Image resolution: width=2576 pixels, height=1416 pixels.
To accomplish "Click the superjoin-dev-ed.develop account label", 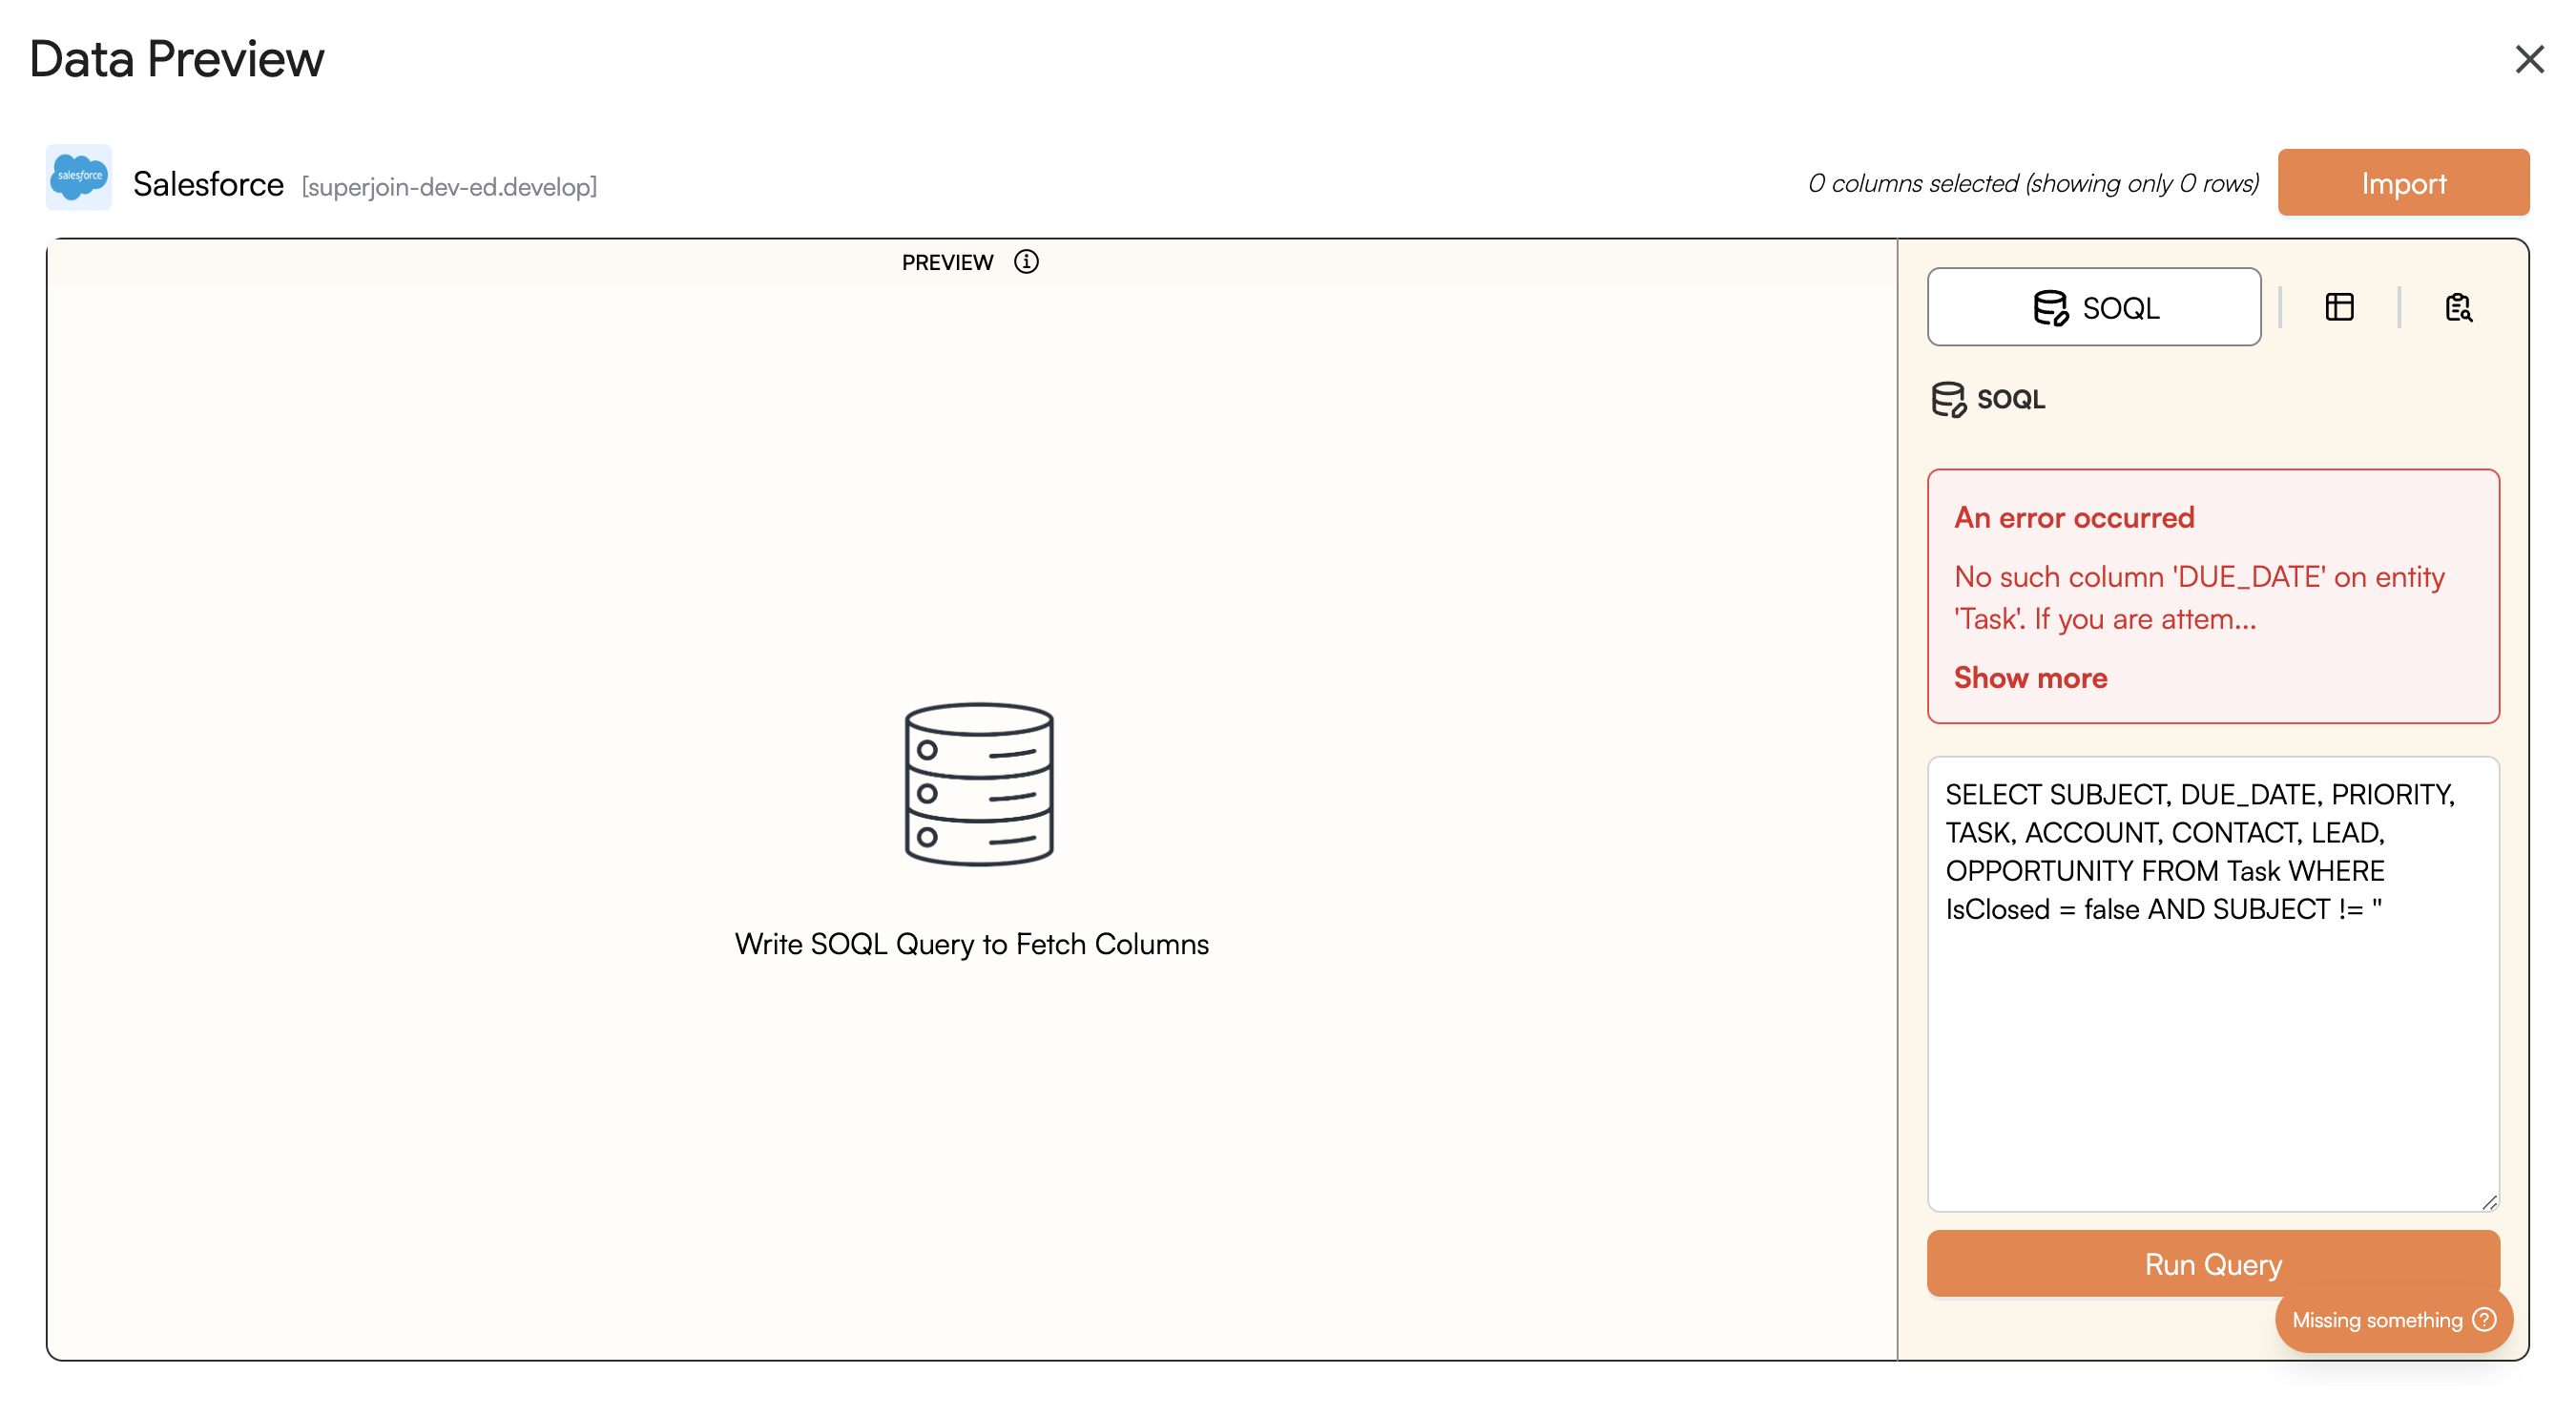I will [x=449, y=187].
